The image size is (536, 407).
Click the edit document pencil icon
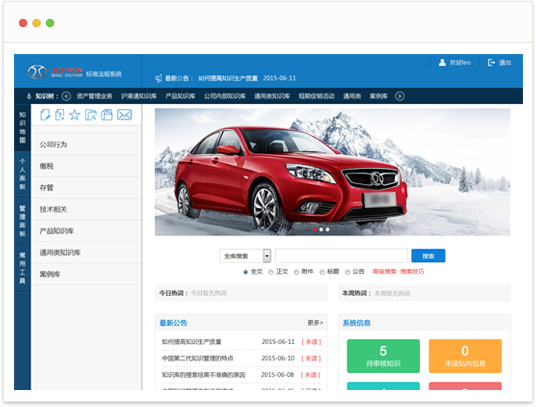(x=45, y=114)
